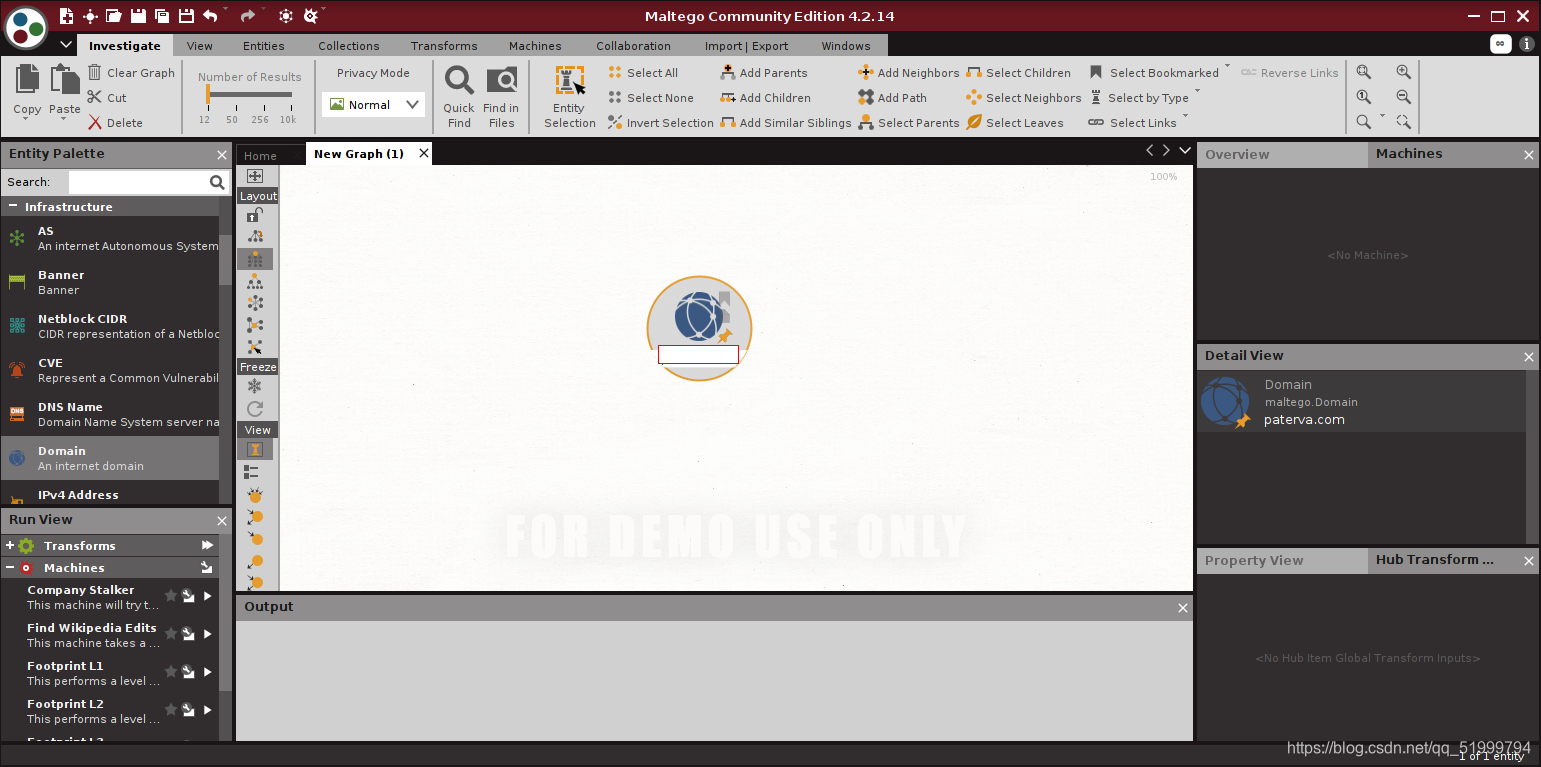Screen dimensions: 1541x767
Task: Click Select All in ribbon
Action: 643,72
